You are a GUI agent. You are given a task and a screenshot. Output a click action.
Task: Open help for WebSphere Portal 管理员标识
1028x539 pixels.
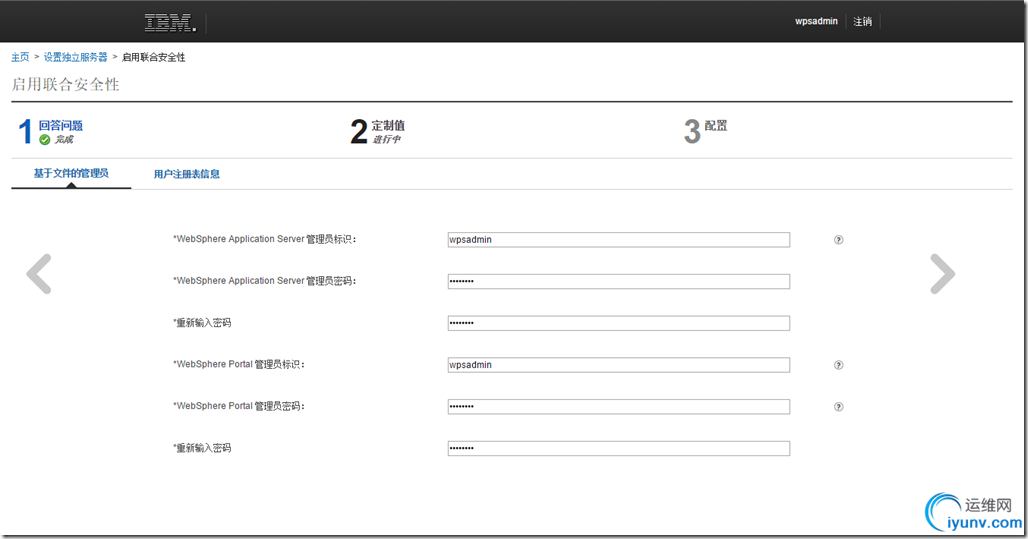(x=839, y=365)
